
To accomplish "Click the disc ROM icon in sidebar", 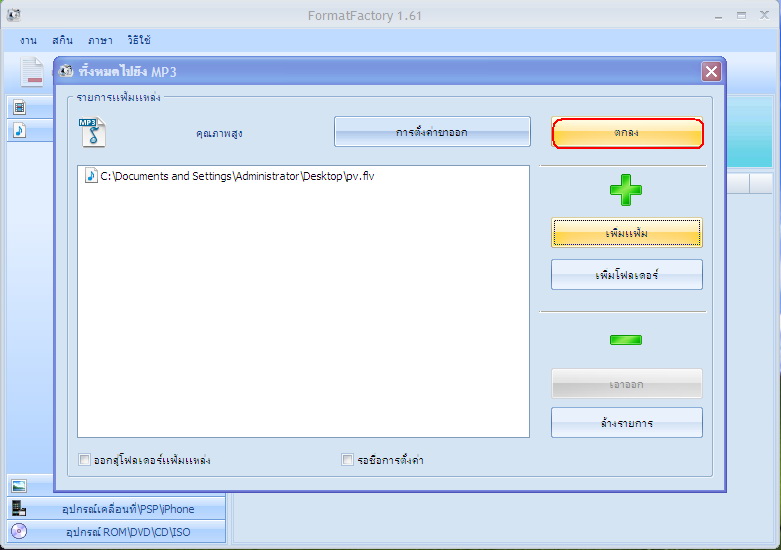I will pos(19,532).
